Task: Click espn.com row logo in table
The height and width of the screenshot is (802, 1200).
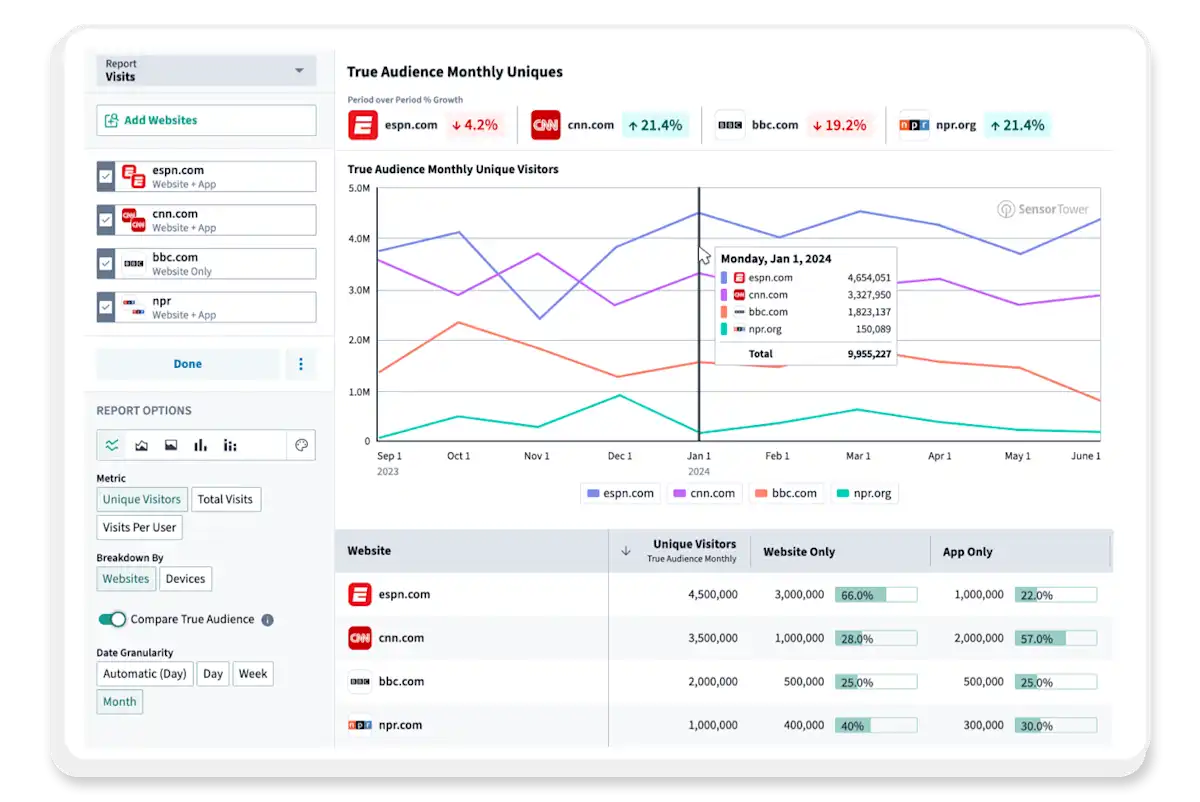Action: 360,594
